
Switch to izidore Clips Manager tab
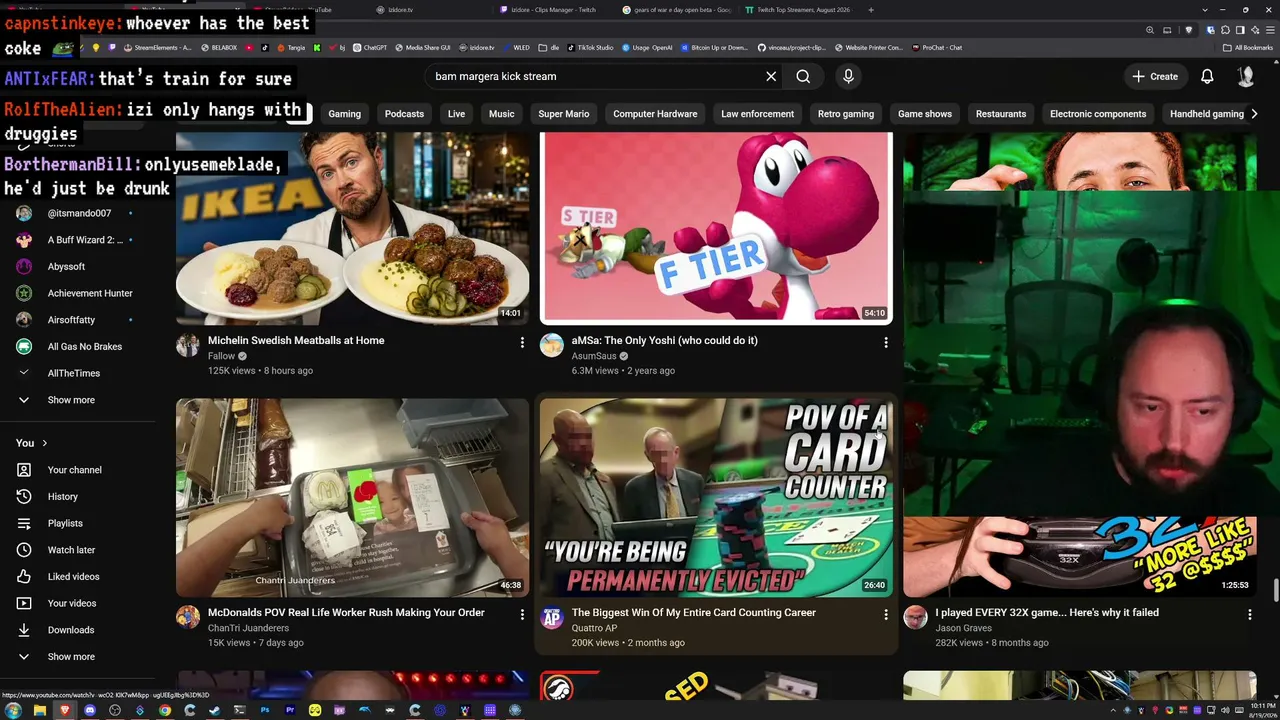(547, 10)
